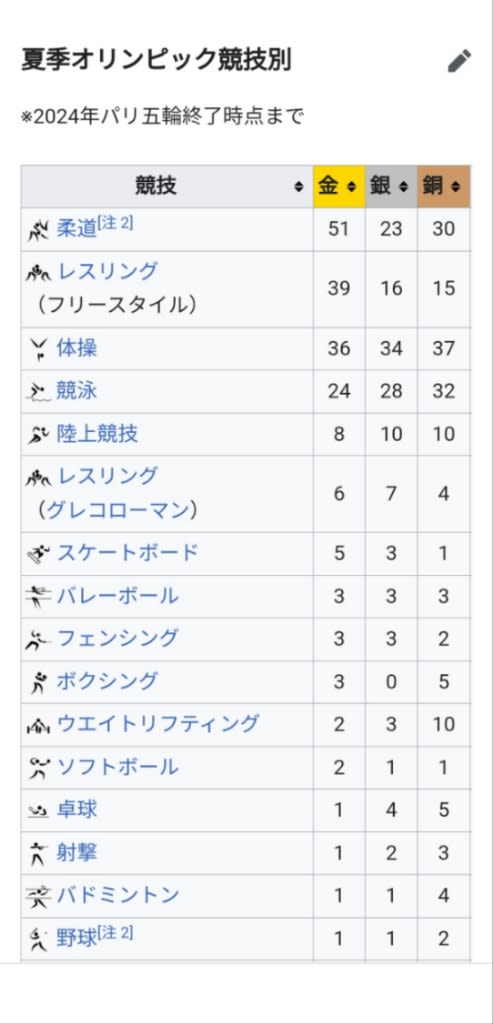Click the gymnastics pictogram beside 体操

coord(38,349)
